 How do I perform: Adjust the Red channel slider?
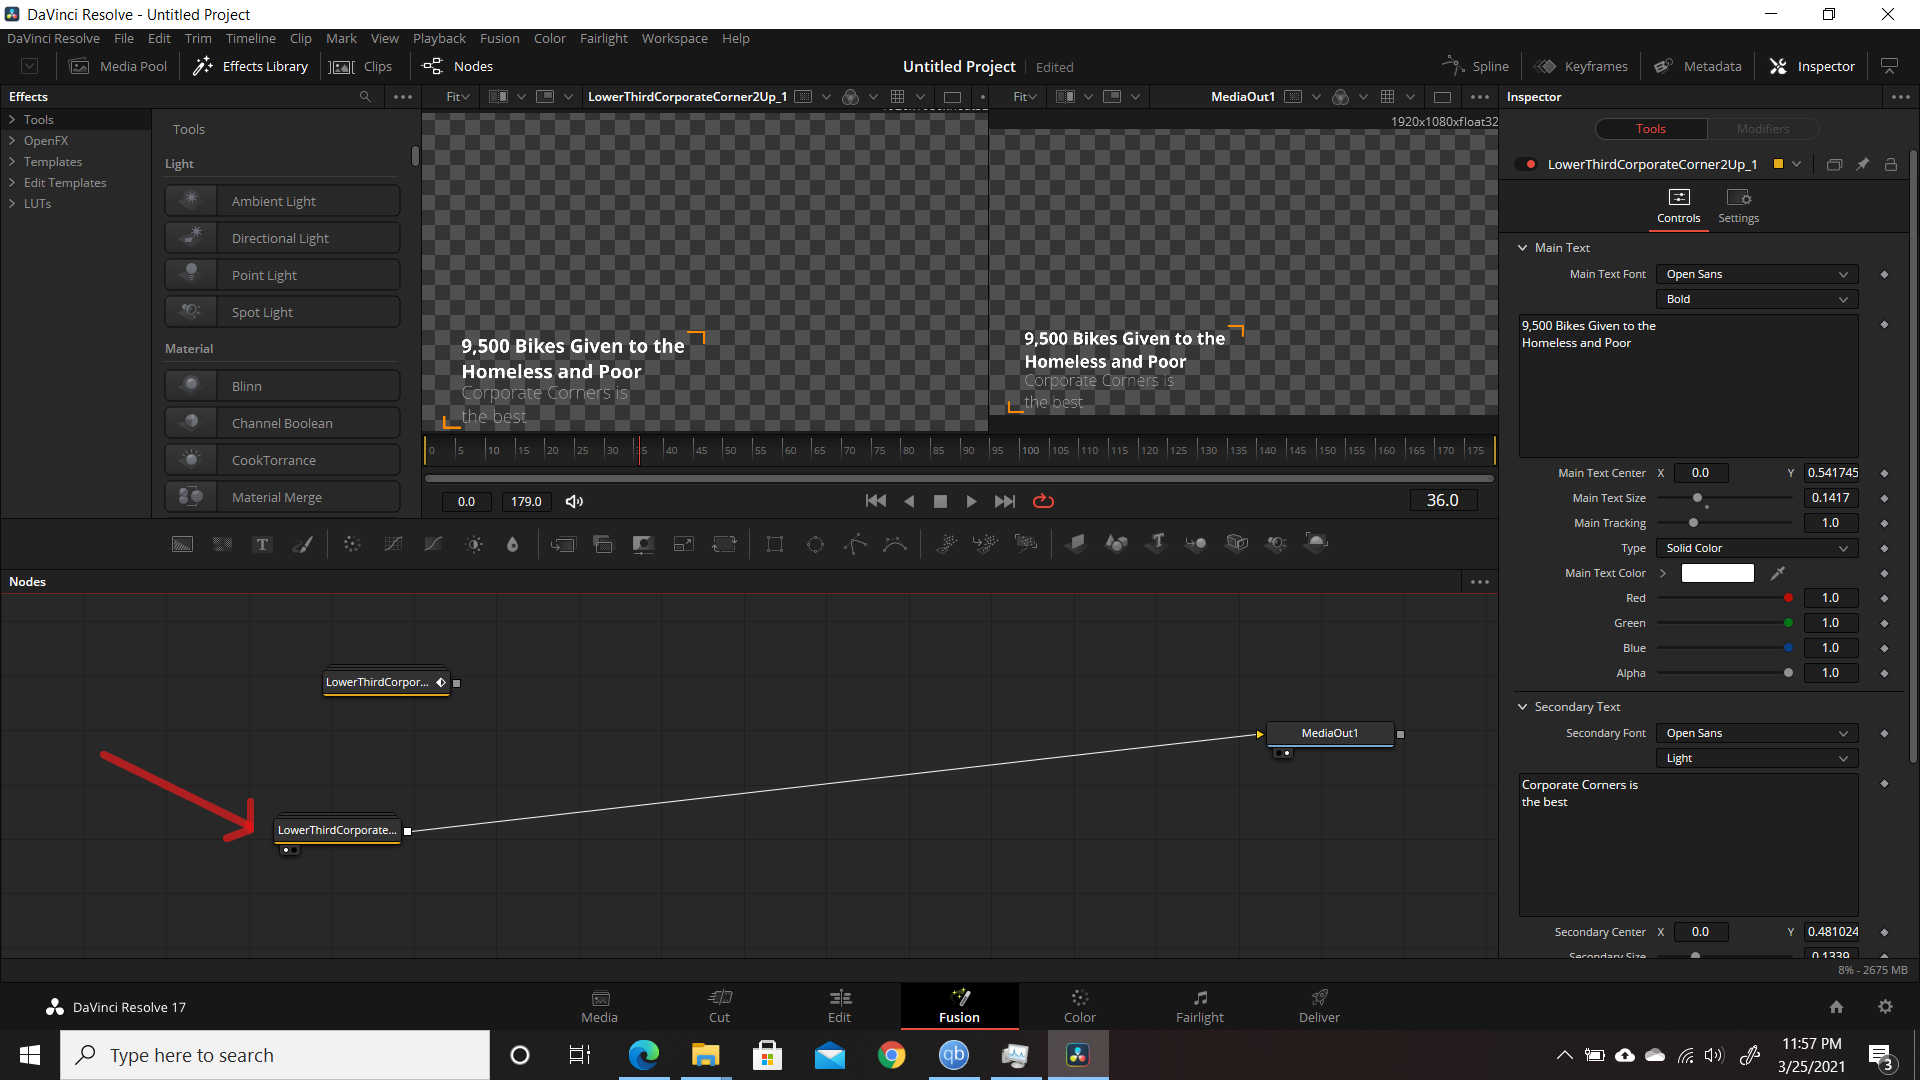(x=1725, y=598)
